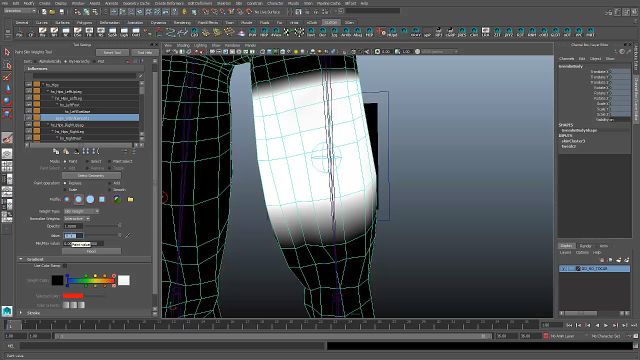Open viewport Lighting menu
This screenshot has width=640, height=360.
[x=200, y=46]
